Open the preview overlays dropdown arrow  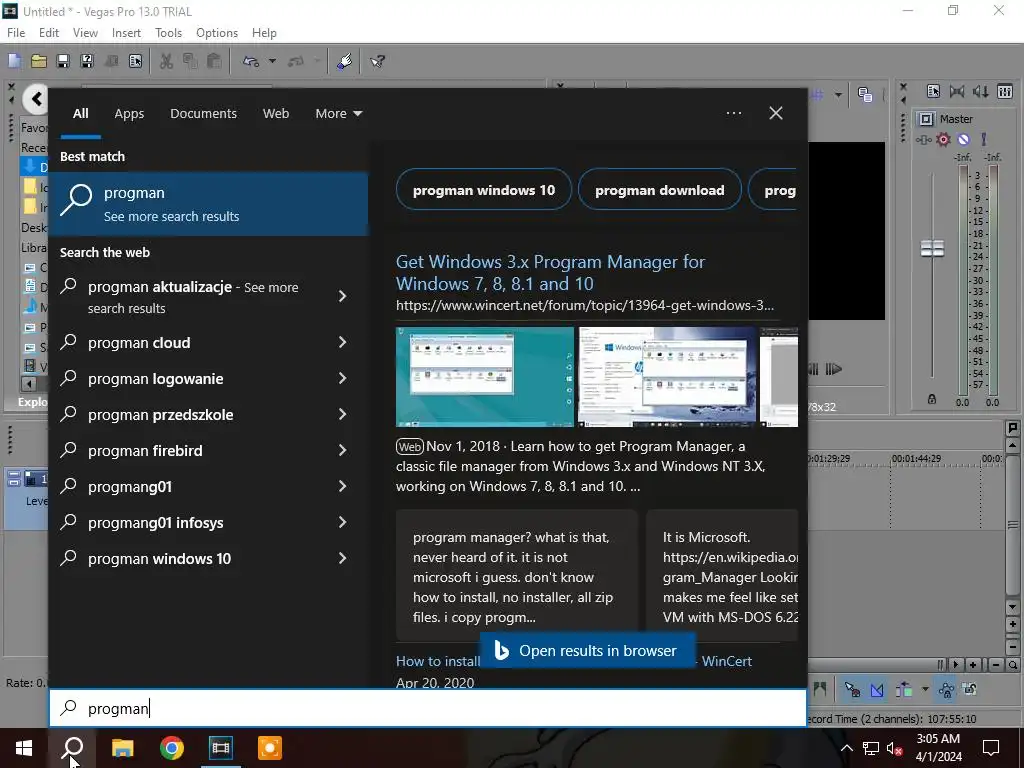coord(838,95)
